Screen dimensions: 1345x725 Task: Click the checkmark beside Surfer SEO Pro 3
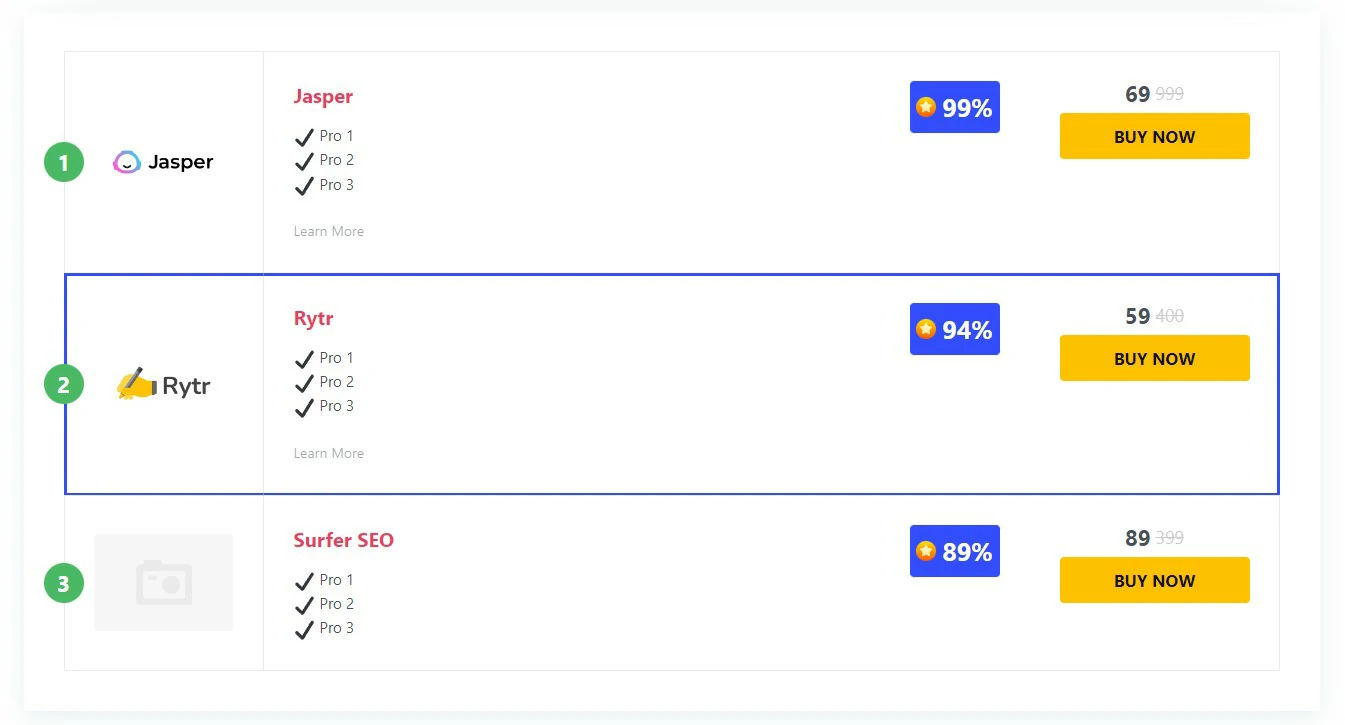tap(304, 629)
